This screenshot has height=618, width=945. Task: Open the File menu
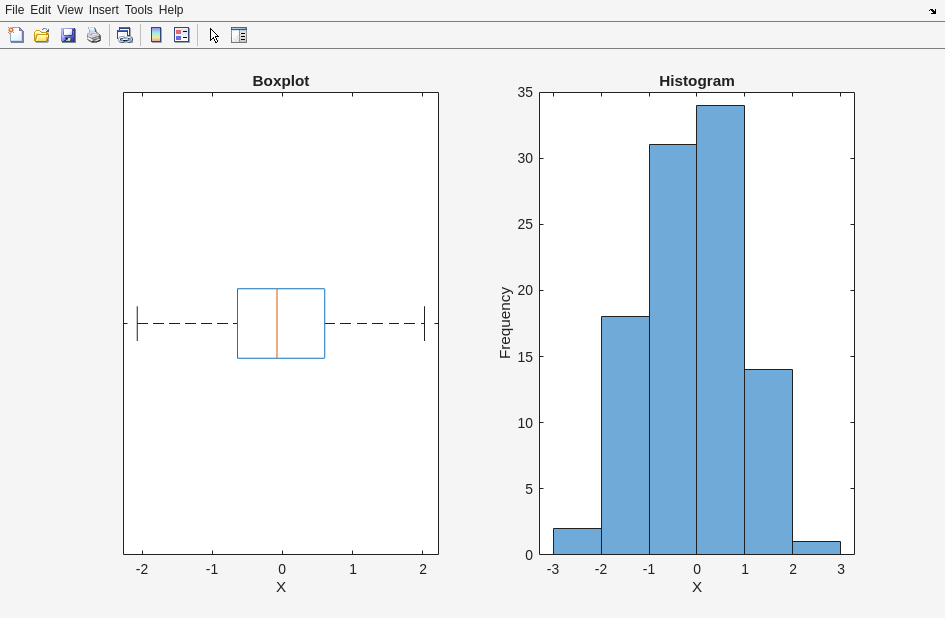pos(14,10)
